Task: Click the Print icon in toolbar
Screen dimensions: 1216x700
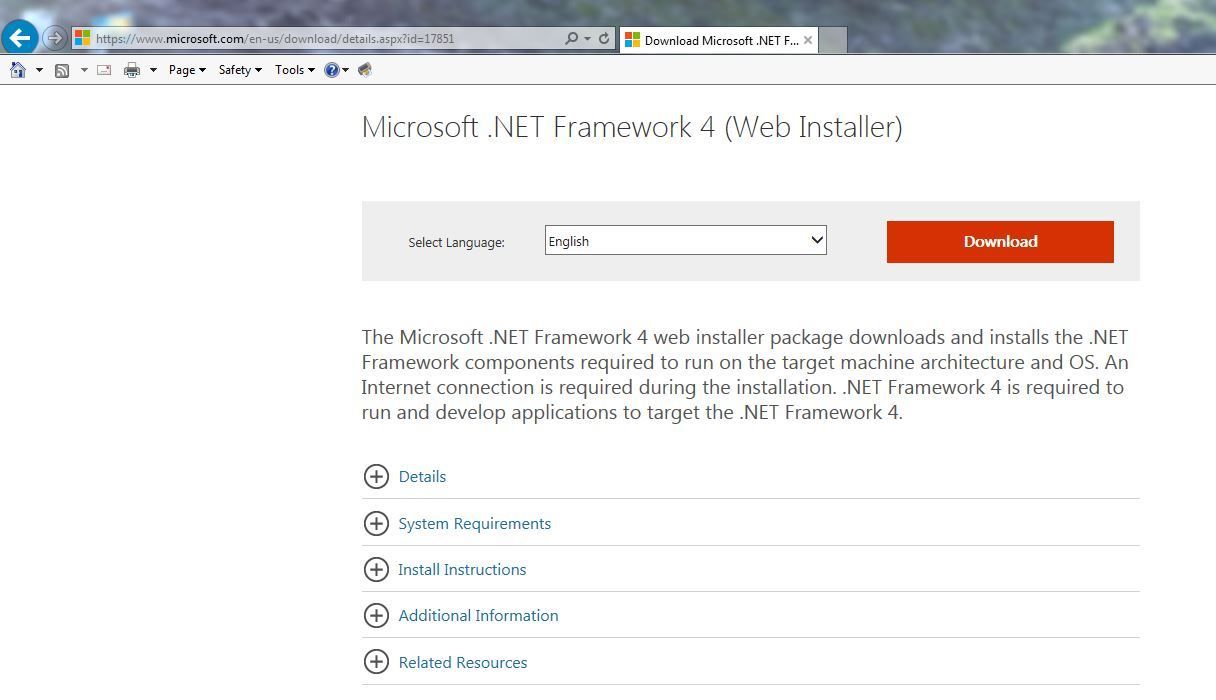Action: coord(132,70)
